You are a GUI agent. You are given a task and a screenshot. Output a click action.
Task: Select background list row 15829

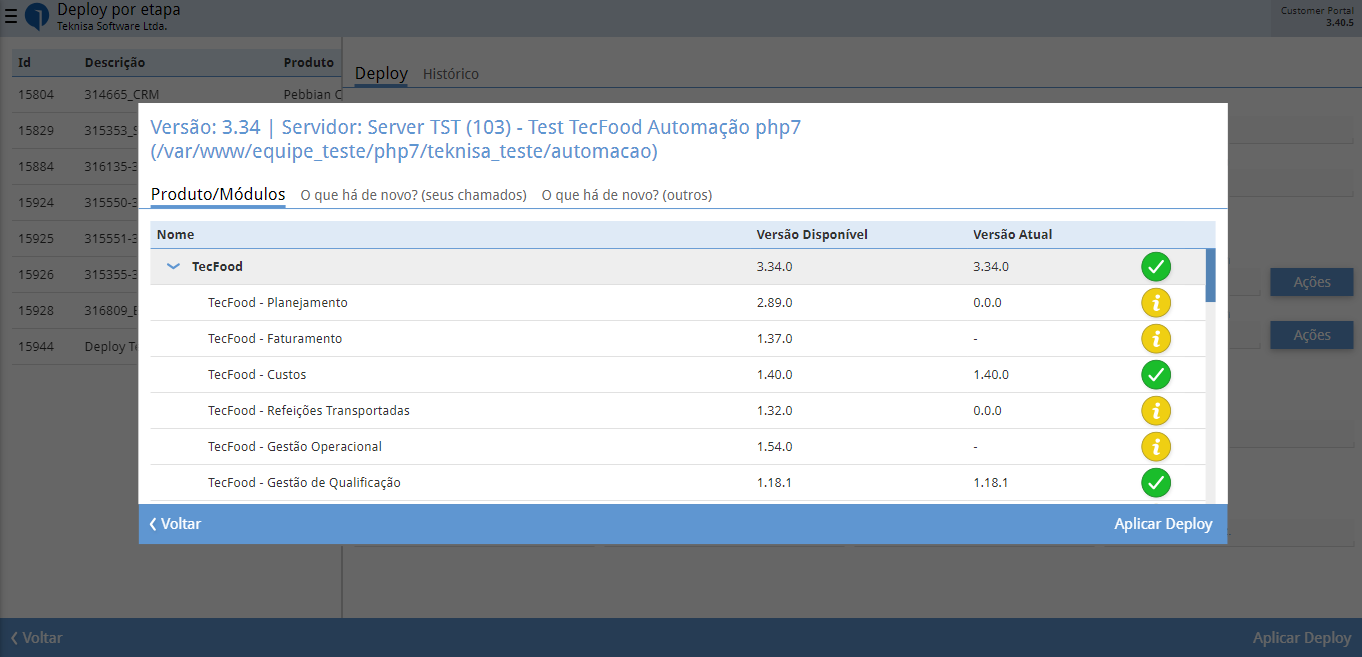pyautogui.click(x=75, y=131)
